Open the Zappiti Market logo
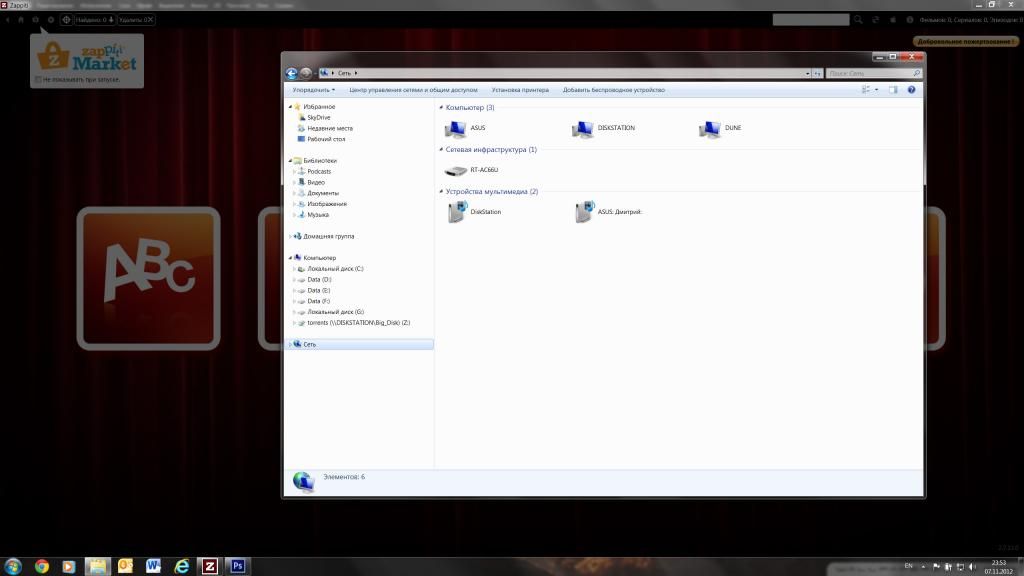 point(87,56)
